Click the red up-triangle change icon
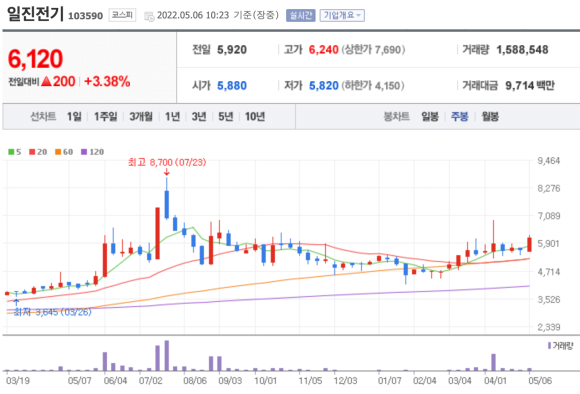Image resolution: width=580 pixels, height=394 pixels. tap(46, 81)
